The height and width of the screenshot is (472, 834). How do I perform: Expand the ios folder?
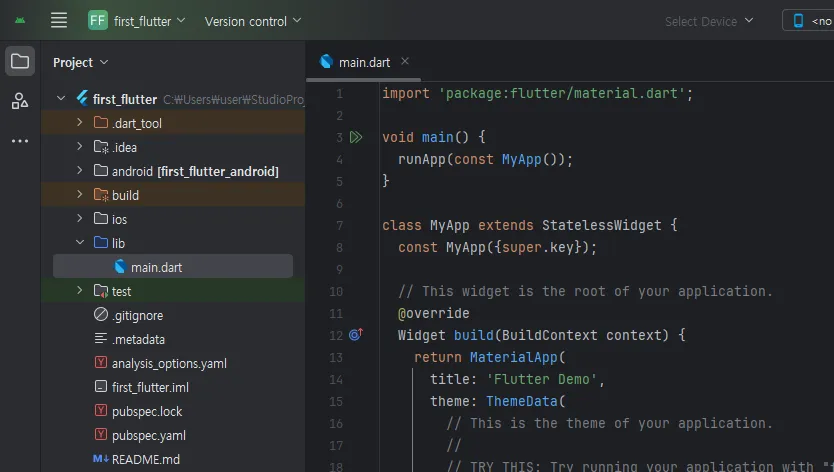point(79,218)
